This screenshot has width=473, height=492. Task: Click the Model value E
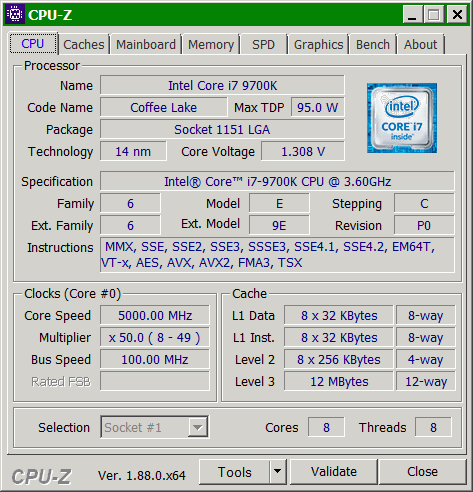click(x=279, y=203)
